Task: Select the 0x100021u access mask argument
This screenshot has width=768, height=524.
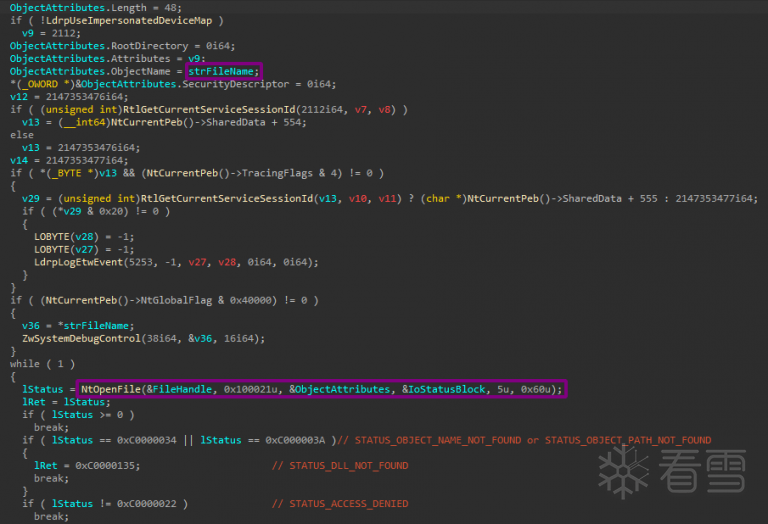Action: point(251,390)
